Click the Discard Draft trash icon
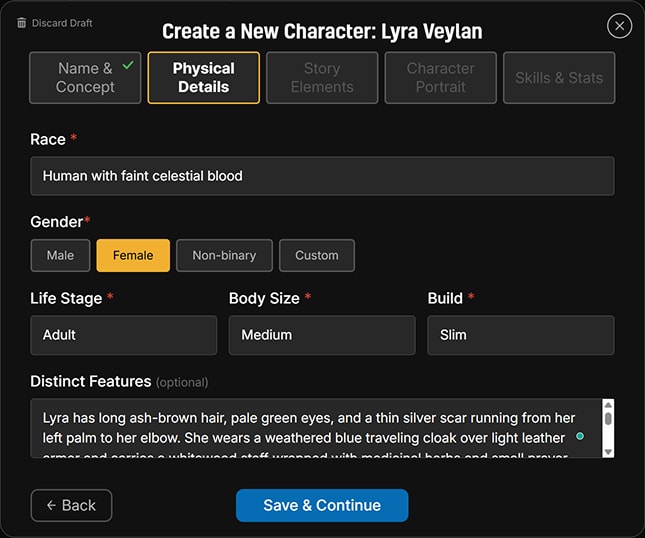This screenshot has height=538, width=645. pyautogui.click(x=21, y=23)
